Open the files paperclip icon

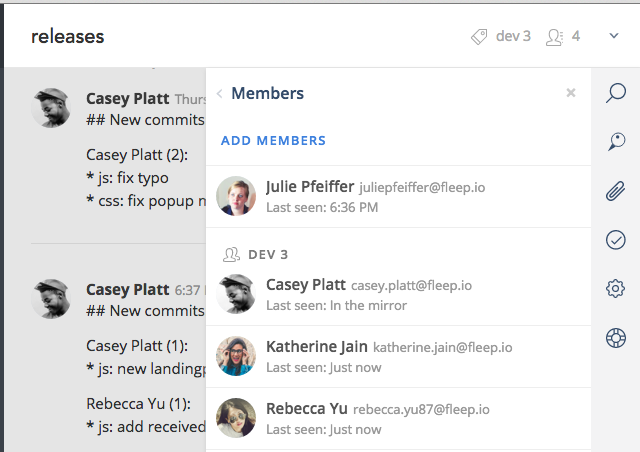(x=616, y=191)
